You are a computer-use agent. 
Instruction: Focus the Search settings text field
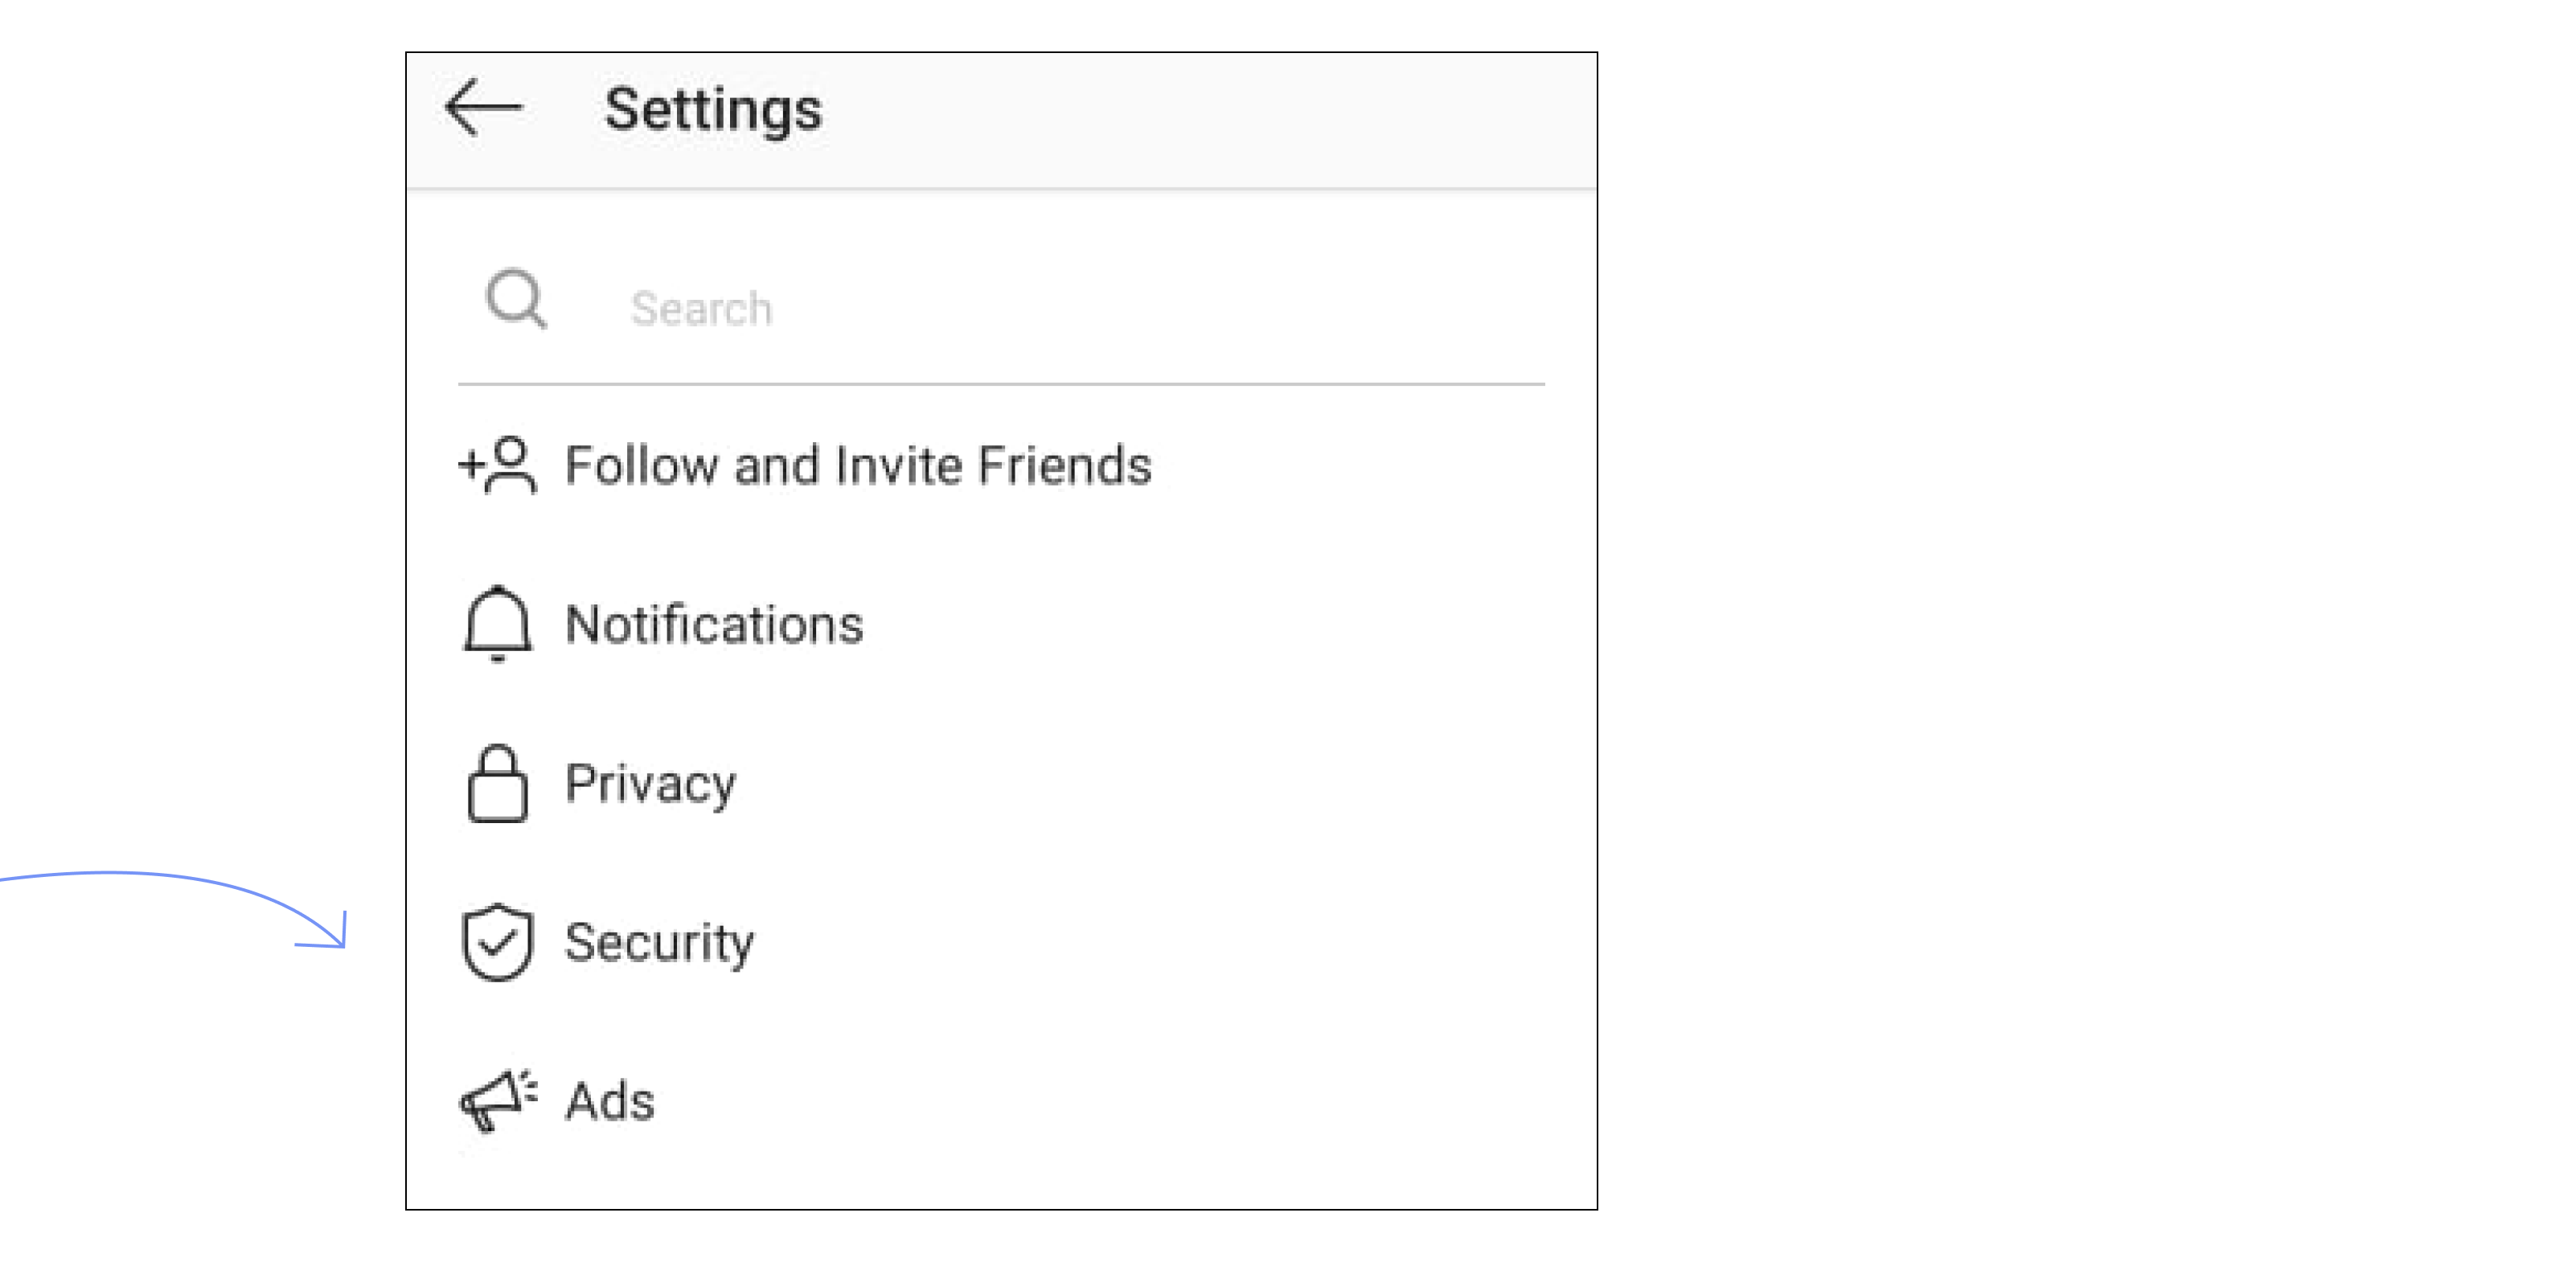(x=1001, y=308)
